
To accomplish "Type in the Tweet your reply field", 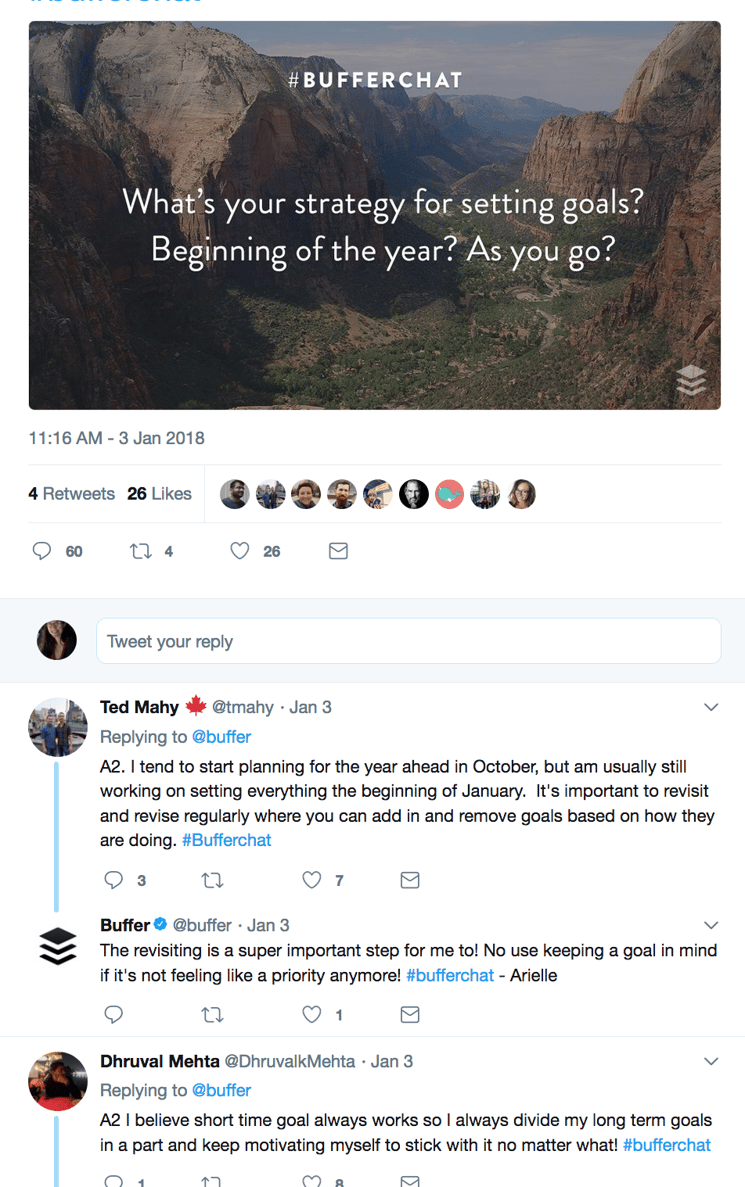I will 408,641.
